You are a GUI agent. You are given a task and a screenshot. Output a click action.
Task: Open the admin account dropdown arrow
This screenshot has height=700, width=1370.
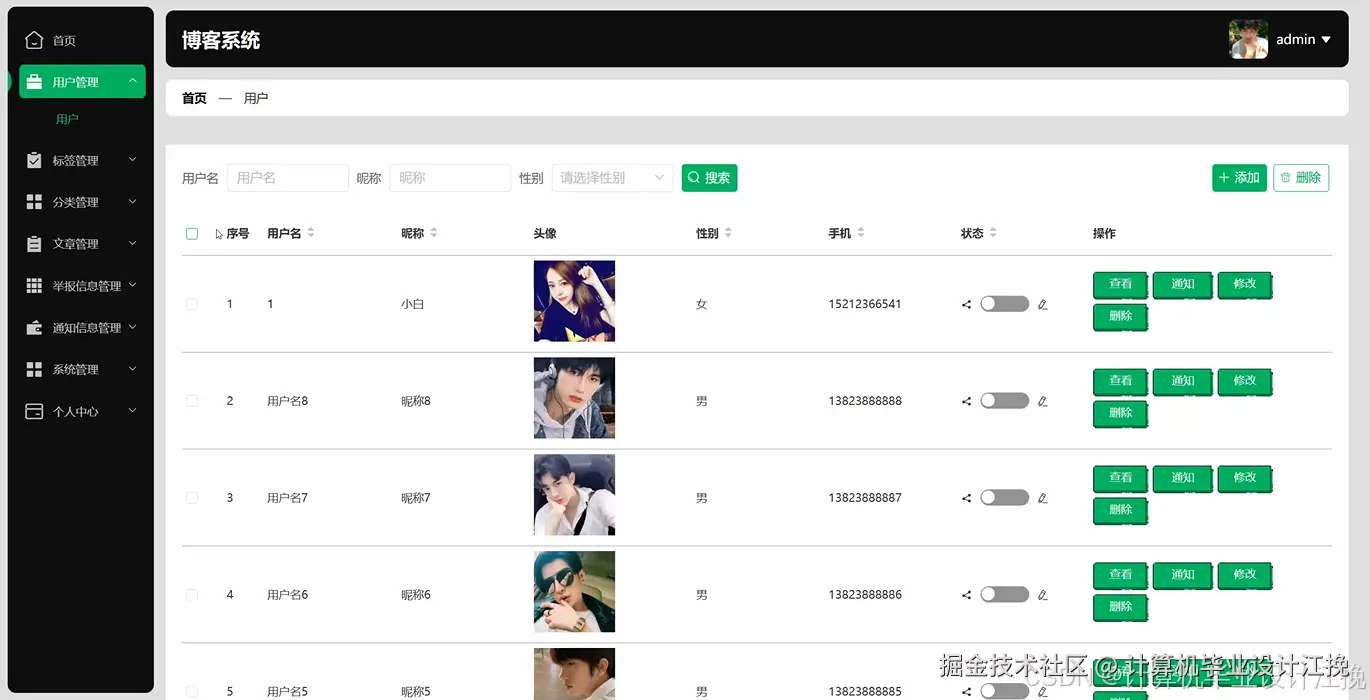click(x=1326, y=40)
